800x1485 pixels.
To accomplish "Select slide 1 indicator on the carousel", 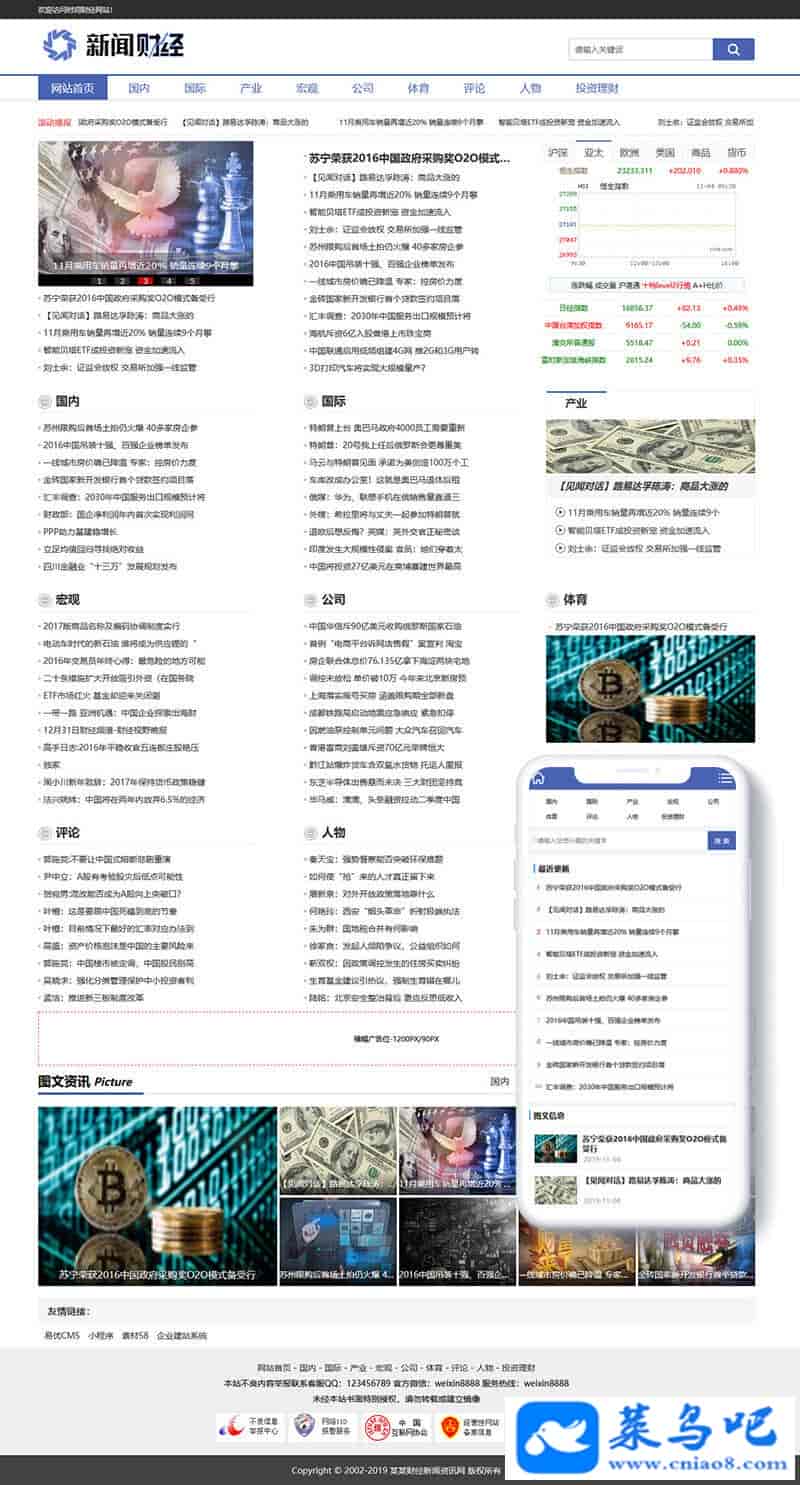I will tap(99, 282).
